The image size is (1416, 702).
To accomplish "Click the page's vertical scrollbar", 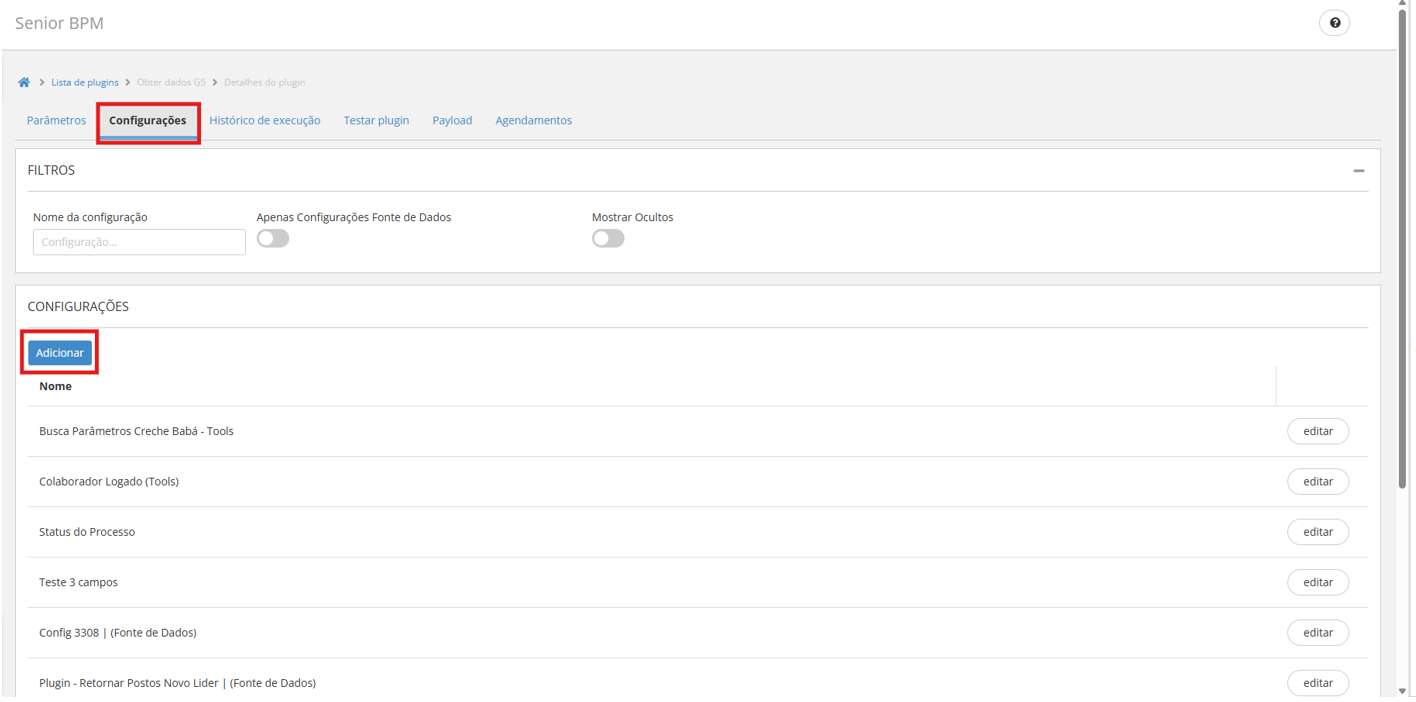I will pos(1402,250).
